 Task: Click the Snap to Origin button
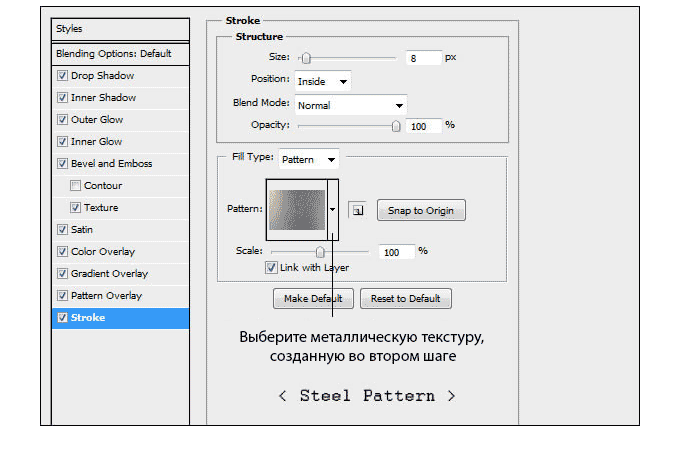click(421, 211)
